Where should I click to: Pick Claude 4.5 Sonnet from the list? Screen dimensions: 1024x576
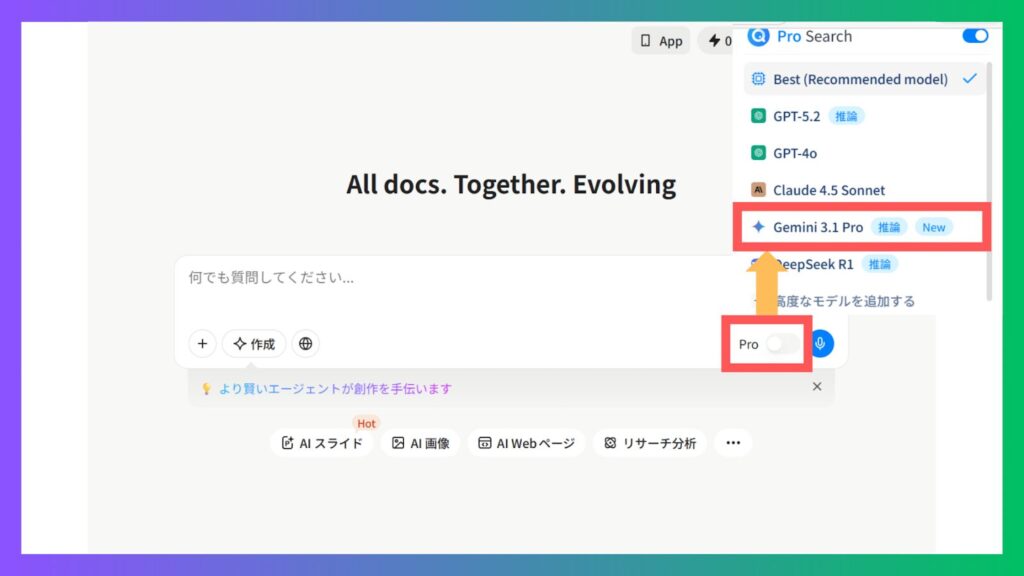coord(828,190)
